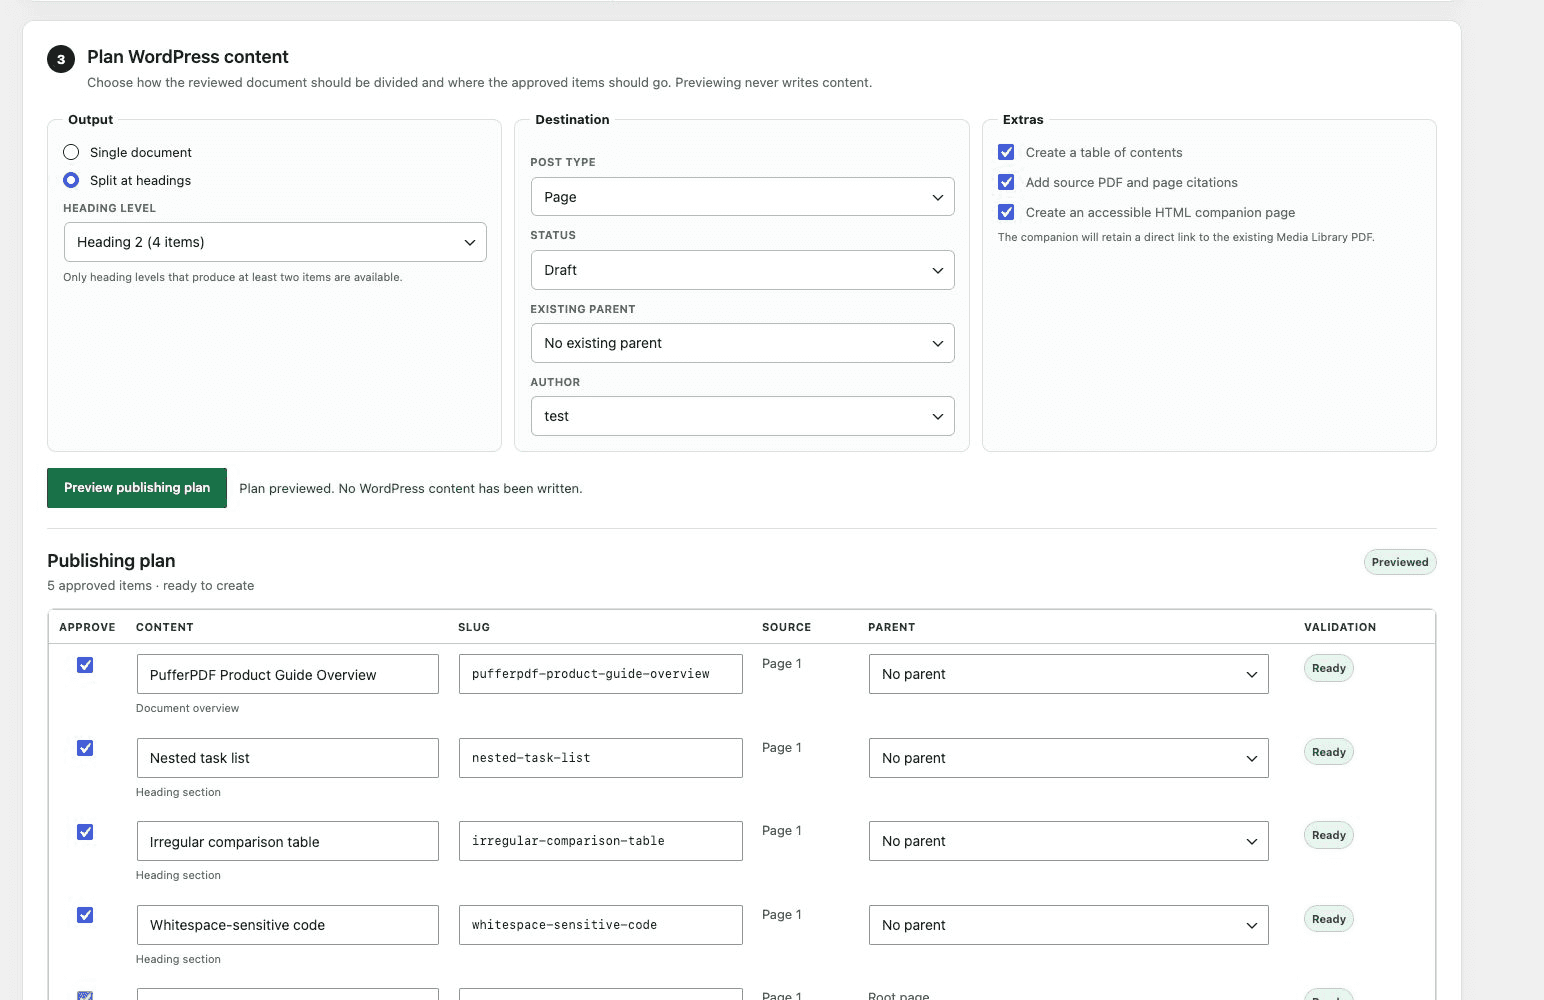Open parent dropdown for PufferPDF Product Guide Overview

[1068, 674]
